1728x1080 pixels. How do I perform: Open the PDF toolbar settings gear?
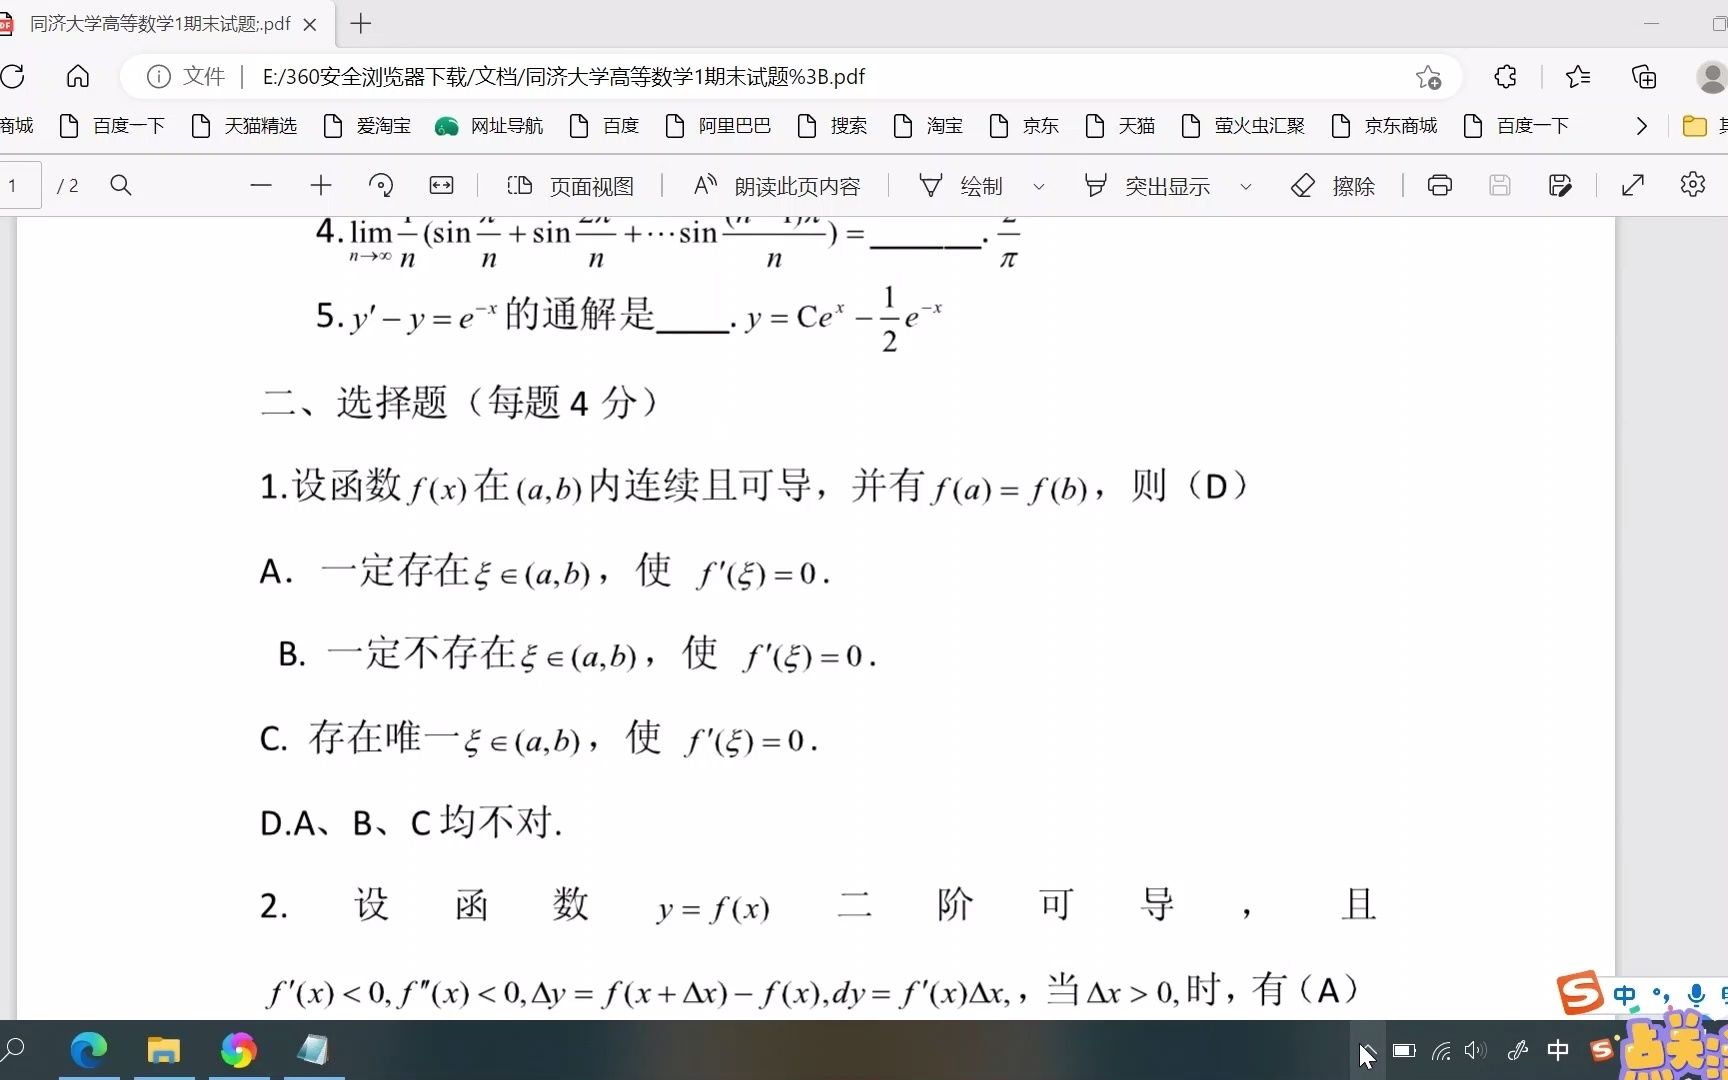point(1693,185)
